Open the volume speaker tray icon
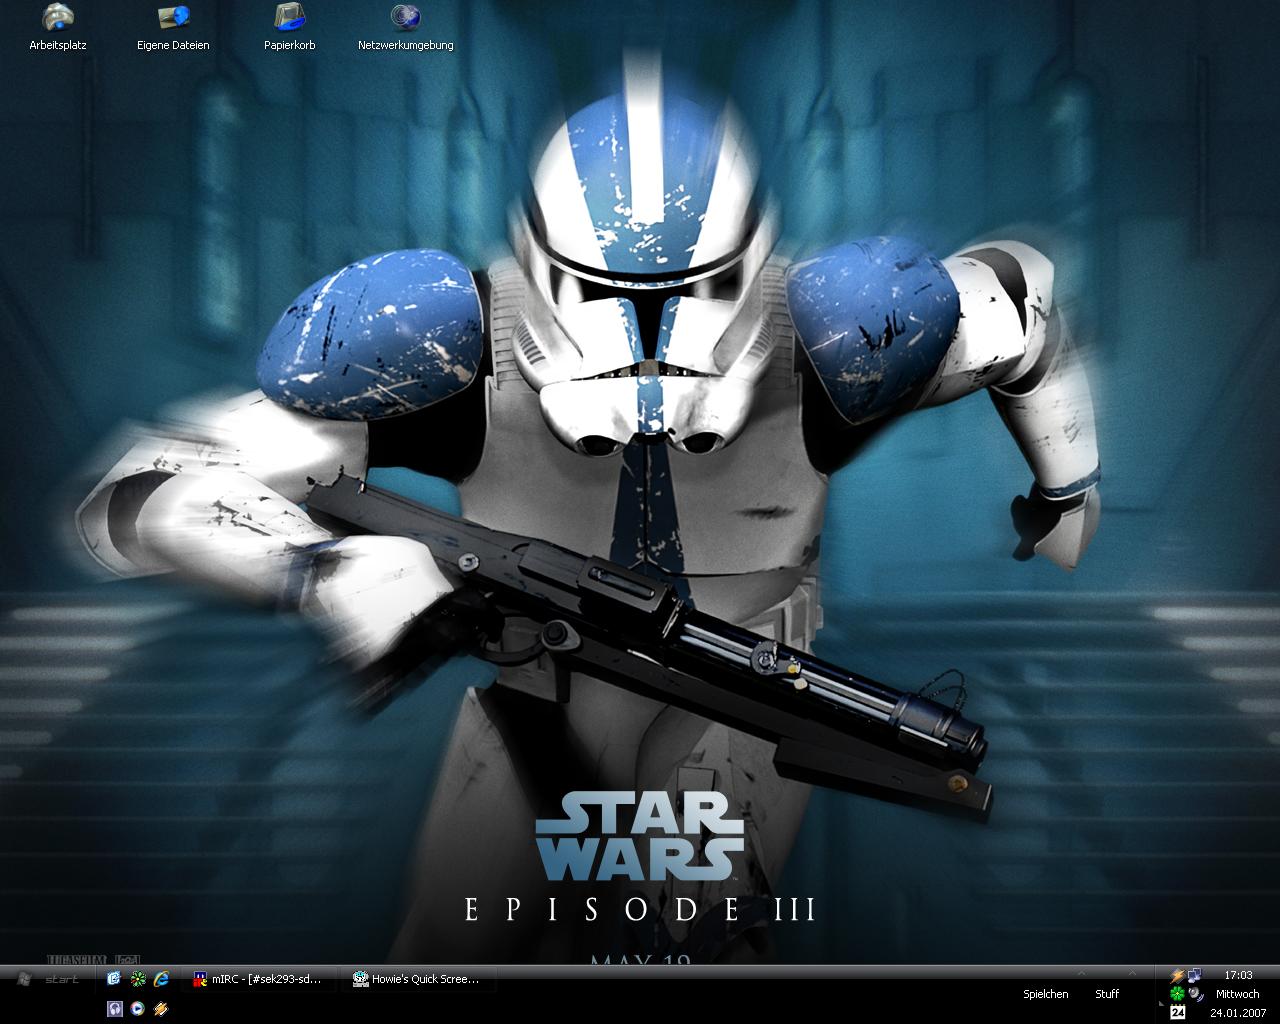 pyautogui.click(x=1195, y=995)
